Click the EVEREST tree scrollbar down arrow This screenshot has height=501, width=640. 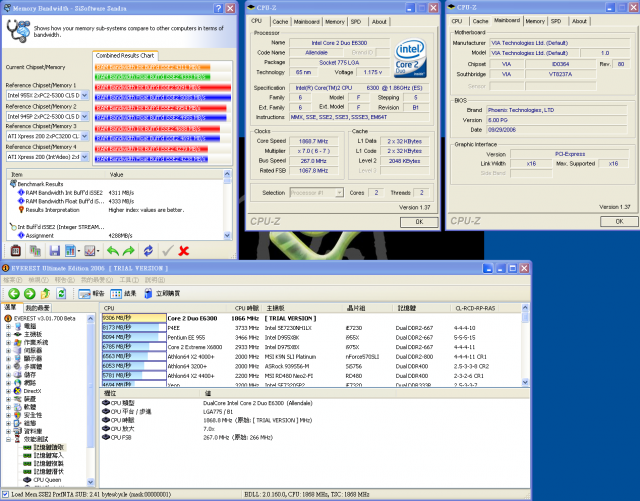91,482
